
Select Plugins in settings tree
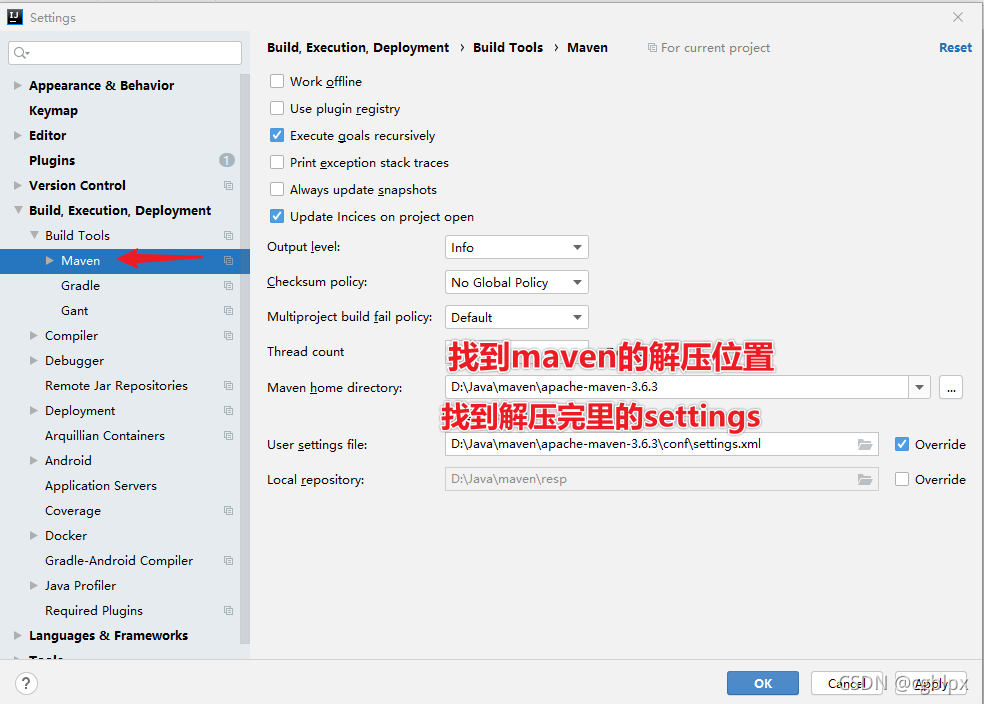(52, 161)
